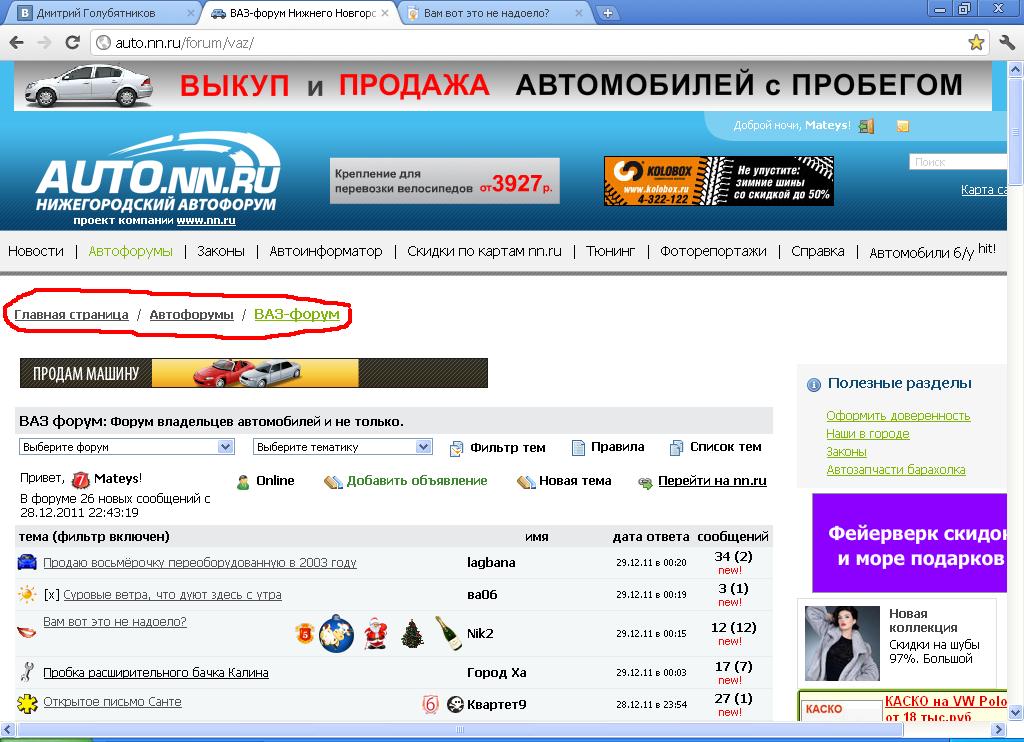Click the ПРОДАМ МАШИНУ banner

click(x=254, y=373)
